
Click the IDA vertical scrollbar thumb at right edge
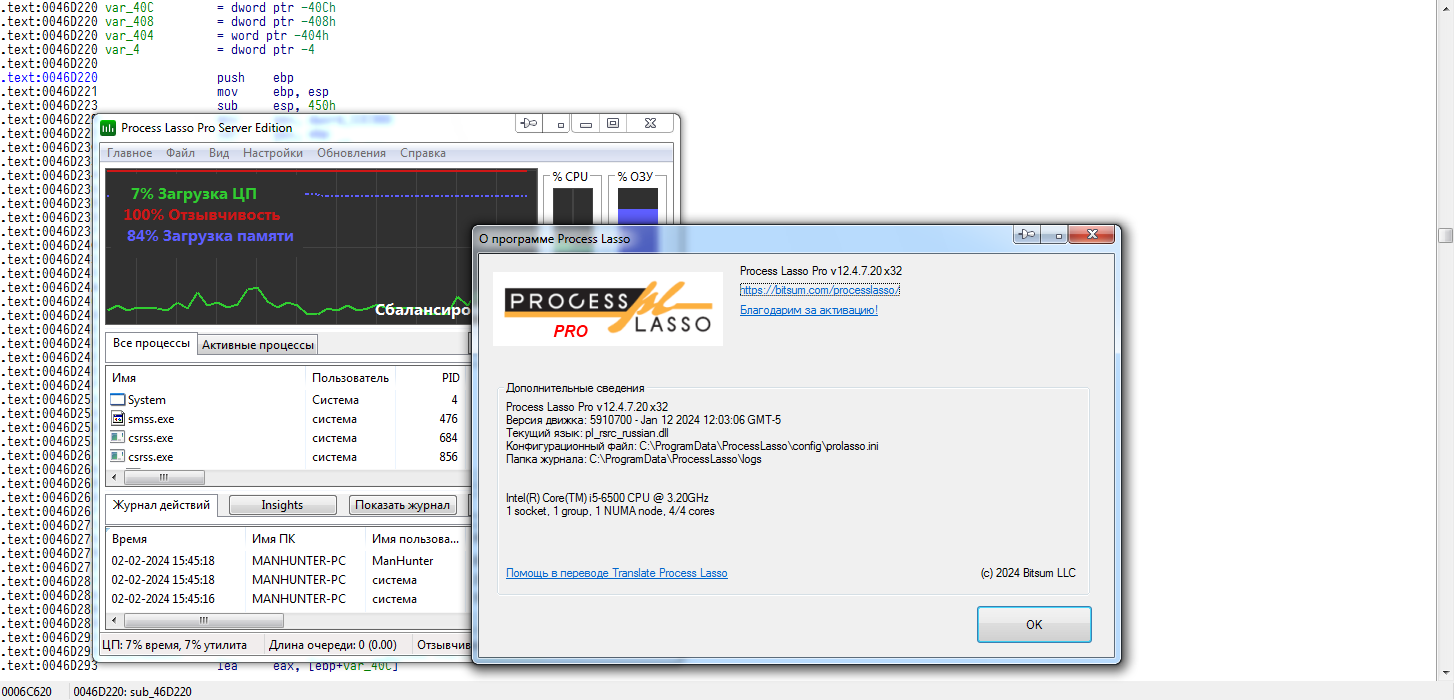pos(1445,235)
